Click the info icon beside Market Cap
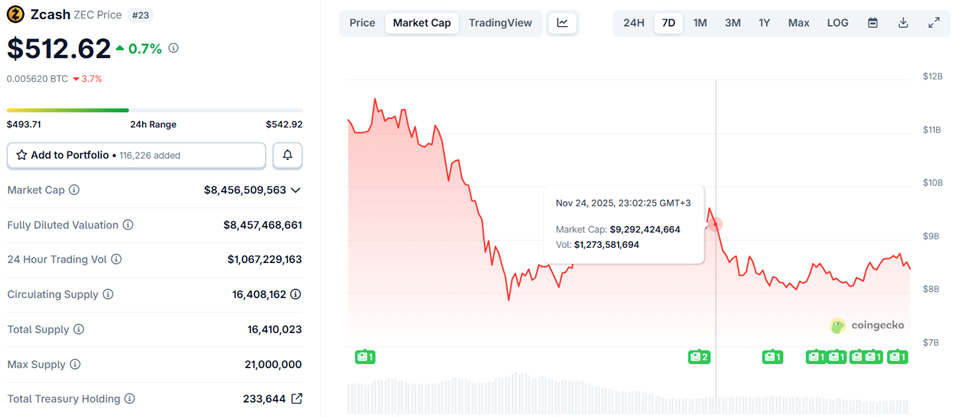The width and height of the screenshot is (975, 417). (x=74, y=190)
